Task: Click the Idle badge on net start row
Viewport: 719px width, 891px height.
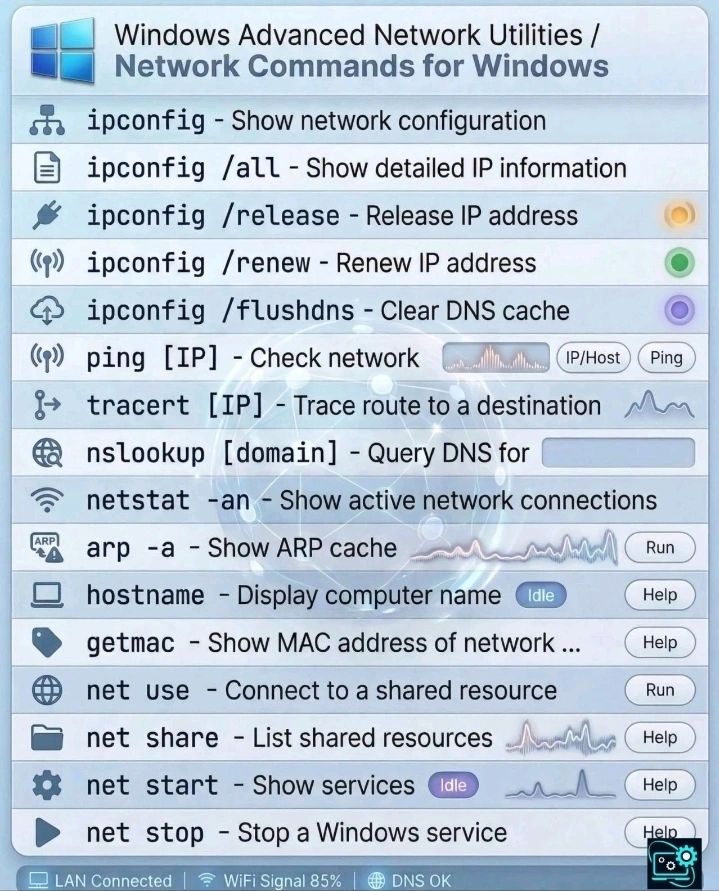Action: (453, 785)
